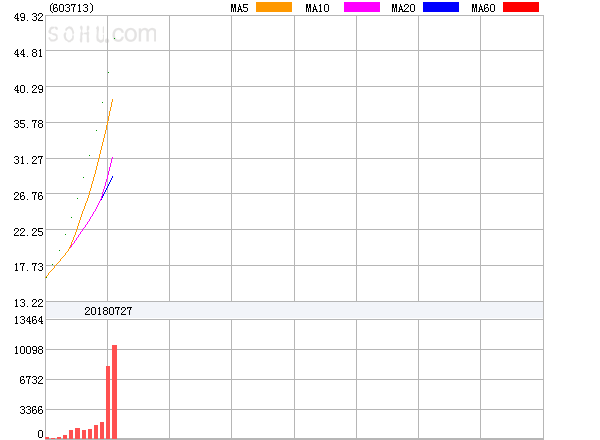This screenshot has height=440, width=600.
Task: Click the 44.81 price axis value
Action: pyautogui.click(x=29, y=53)
